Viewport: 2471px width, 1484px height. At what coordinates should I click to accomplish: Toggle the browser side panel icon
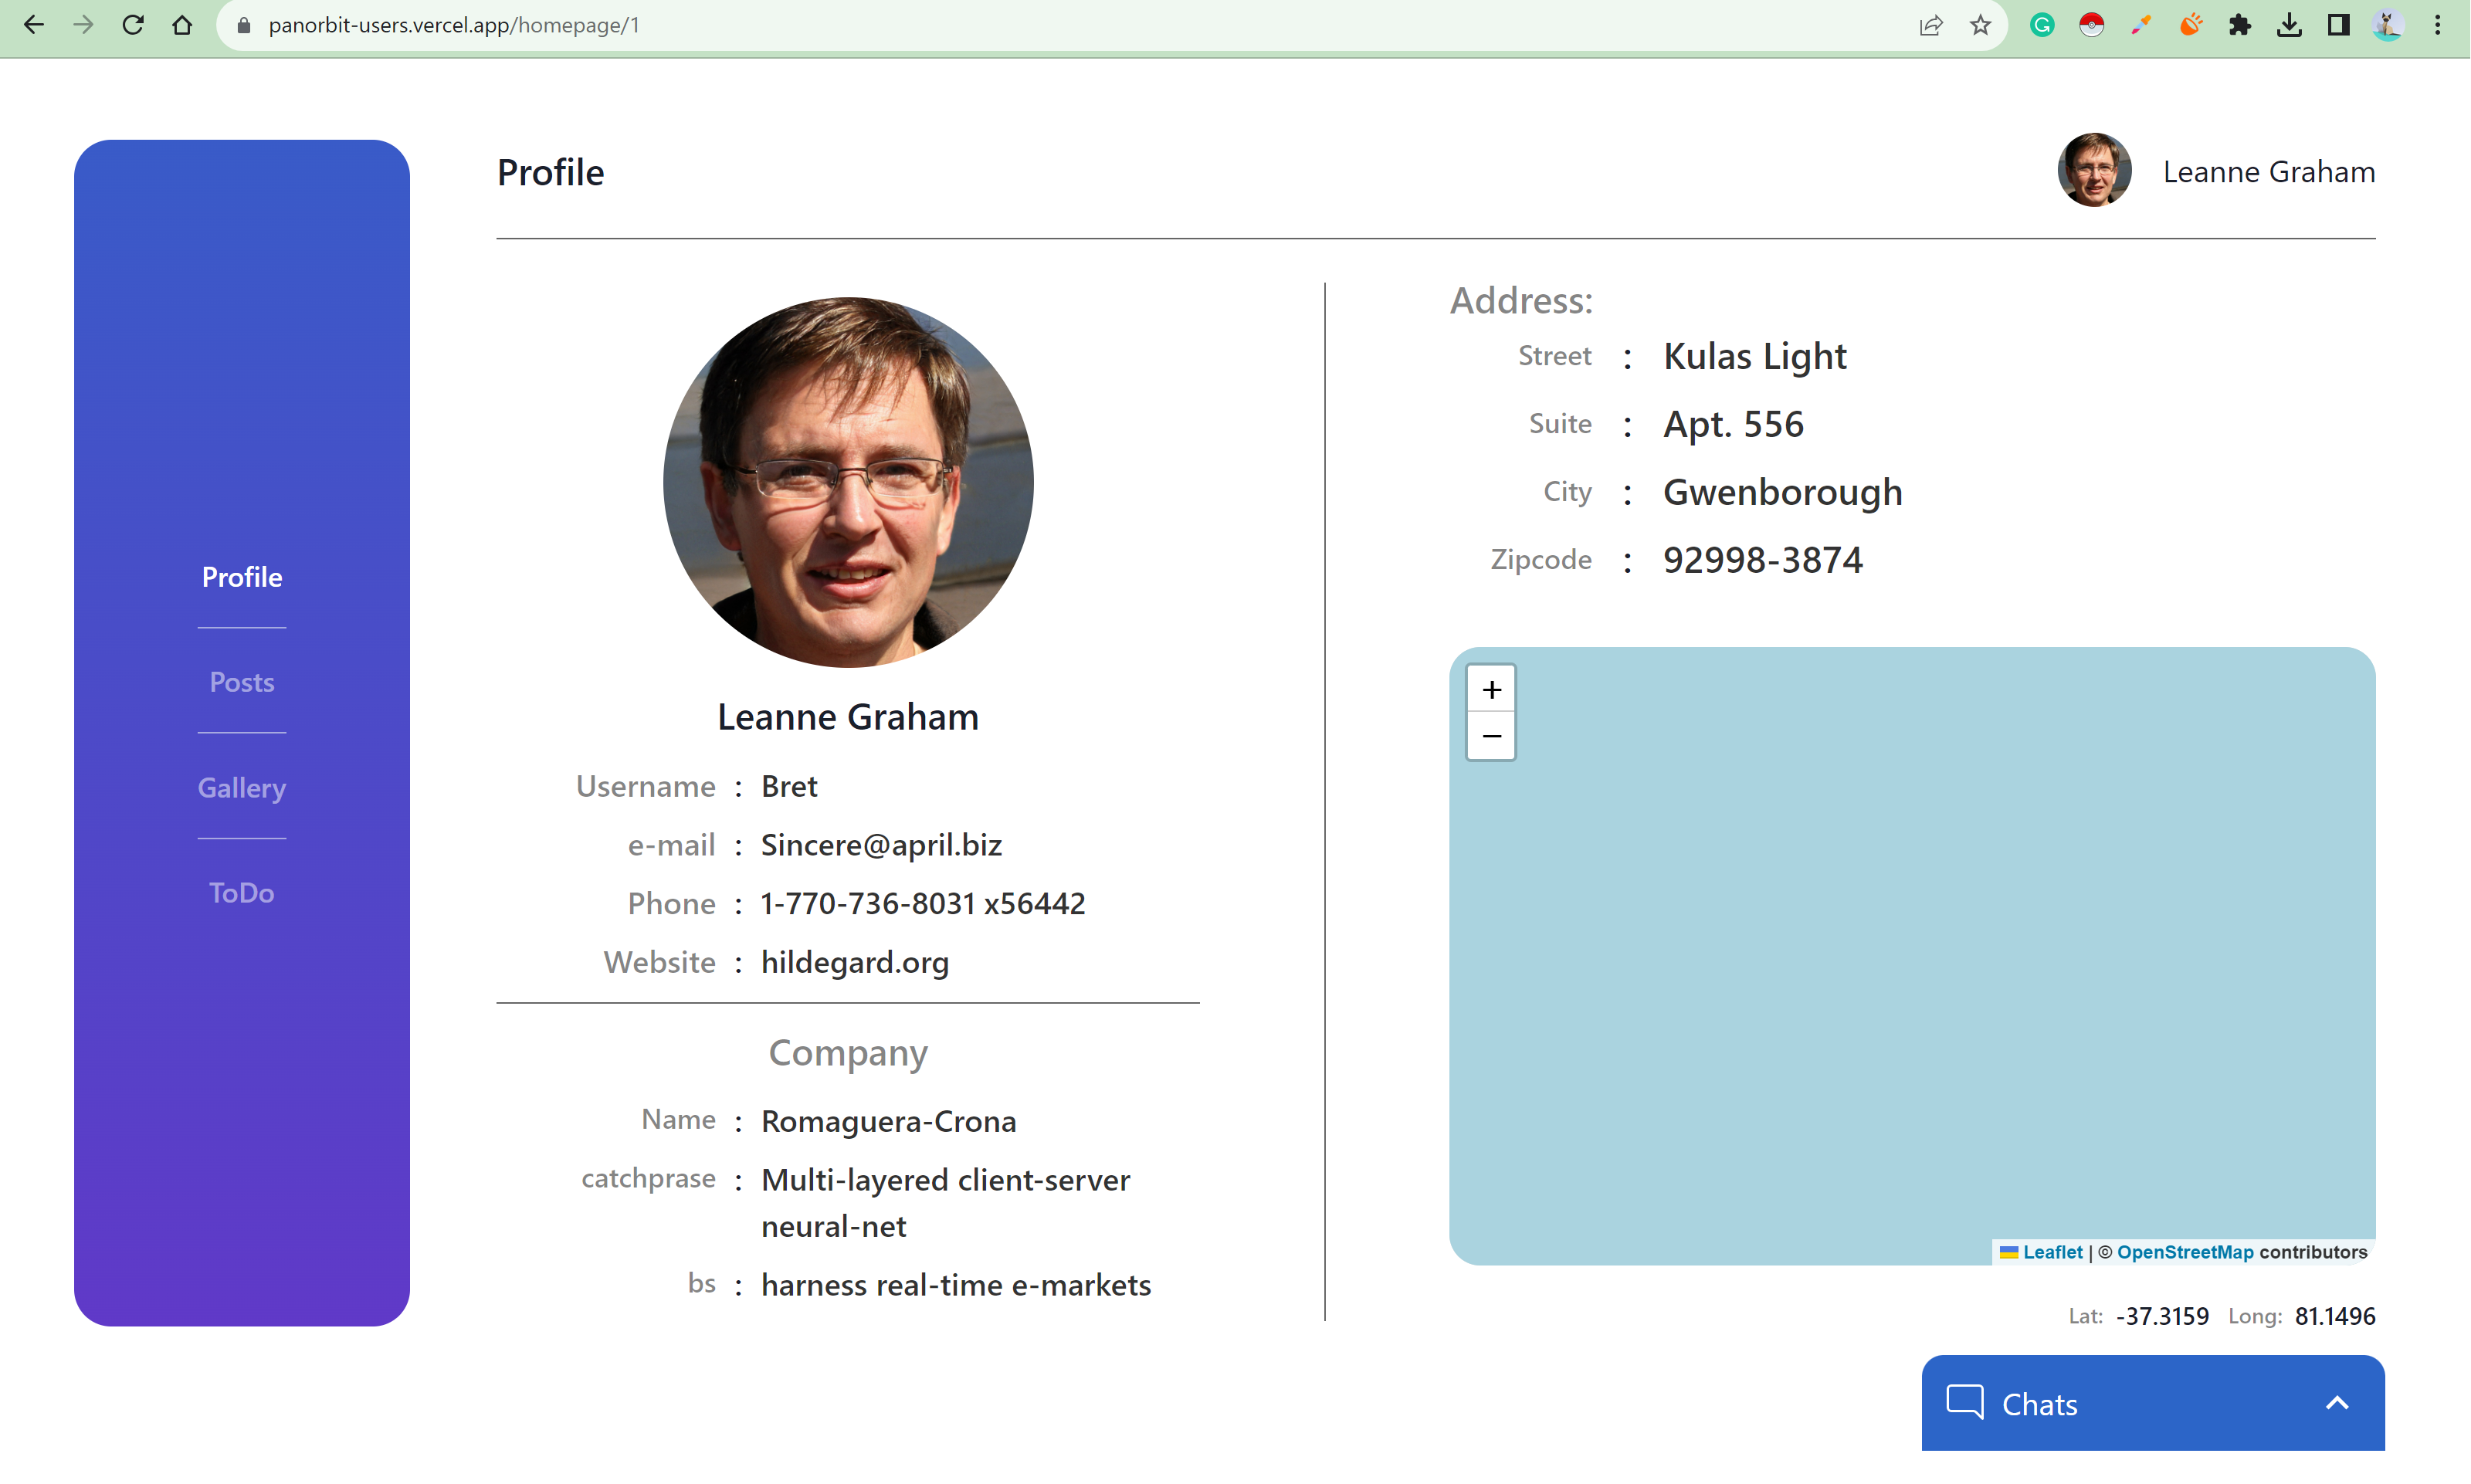pos(2338,25)
